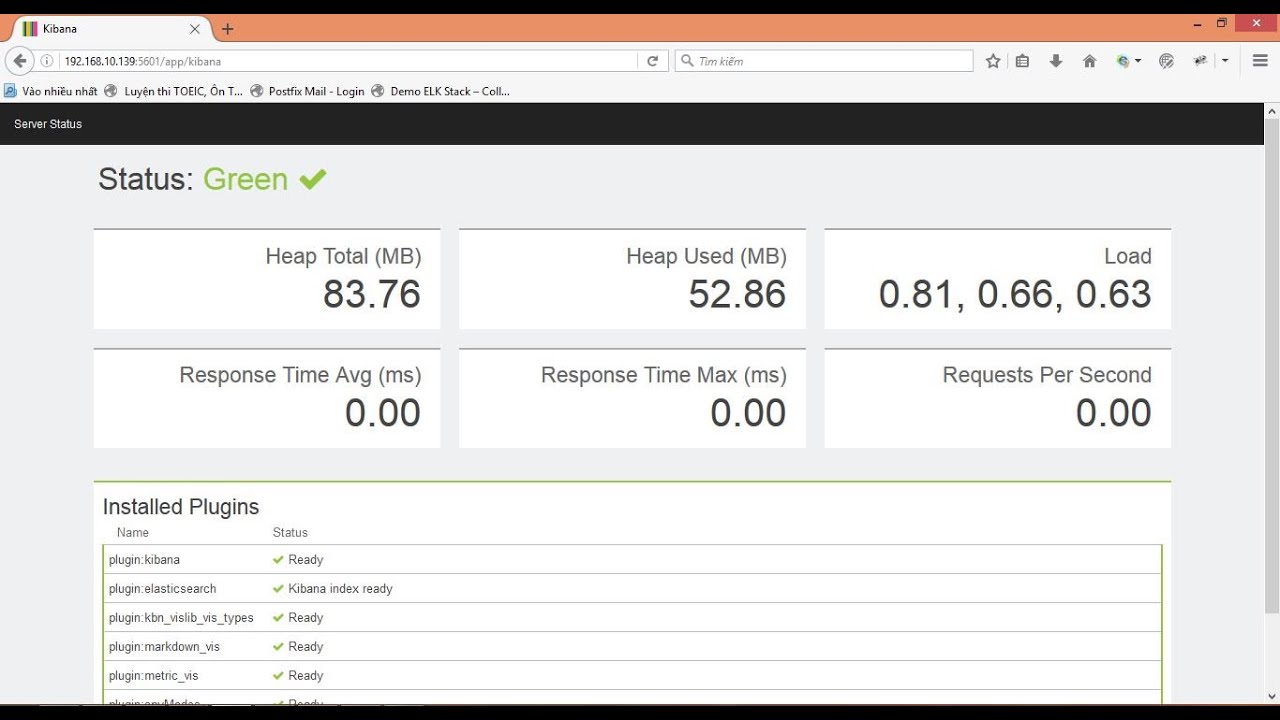Image resolution: width=1280 pixels, height=720 pixels.
Task: Restore down the Firefox window
Action: pyautogui.click(x=1222, y=23)
